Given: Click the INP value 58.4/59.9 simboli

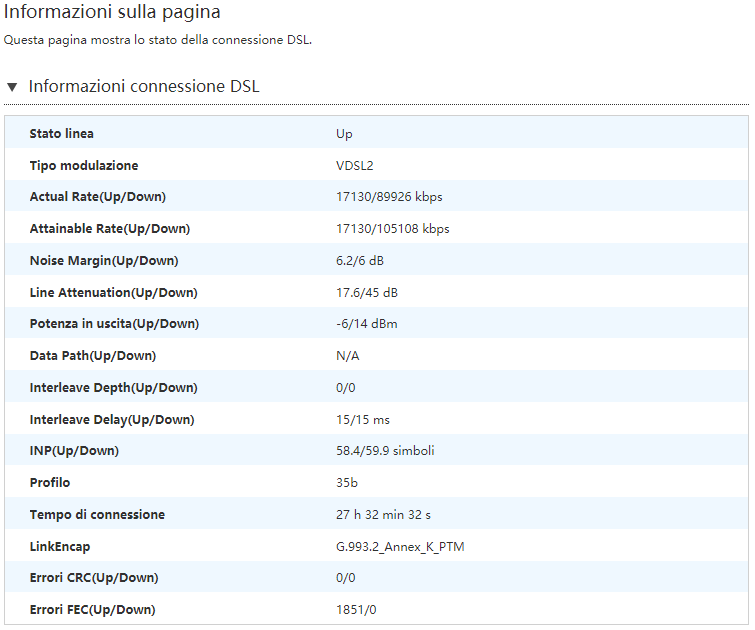Looking at the screenshot, I should click(385, 451).
